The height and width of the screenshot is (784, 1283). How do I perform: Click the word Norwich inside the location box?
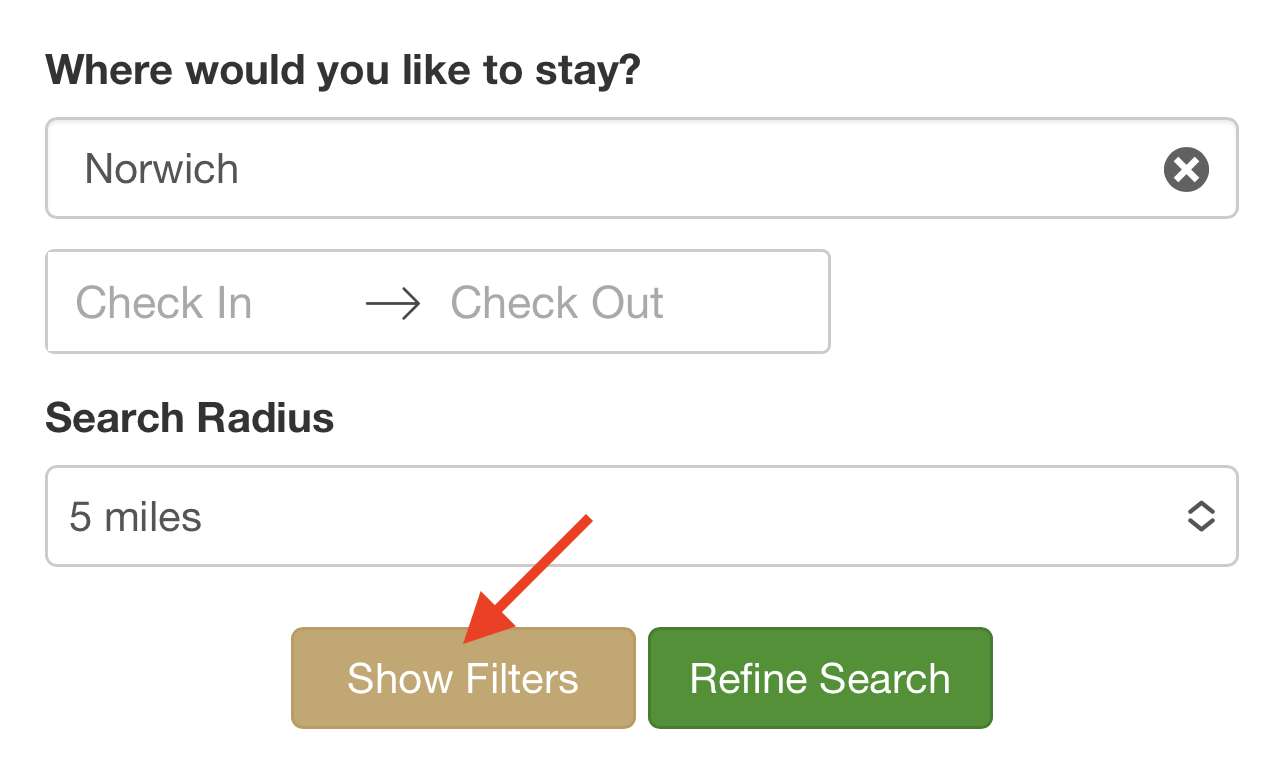(x=162, y=169)
